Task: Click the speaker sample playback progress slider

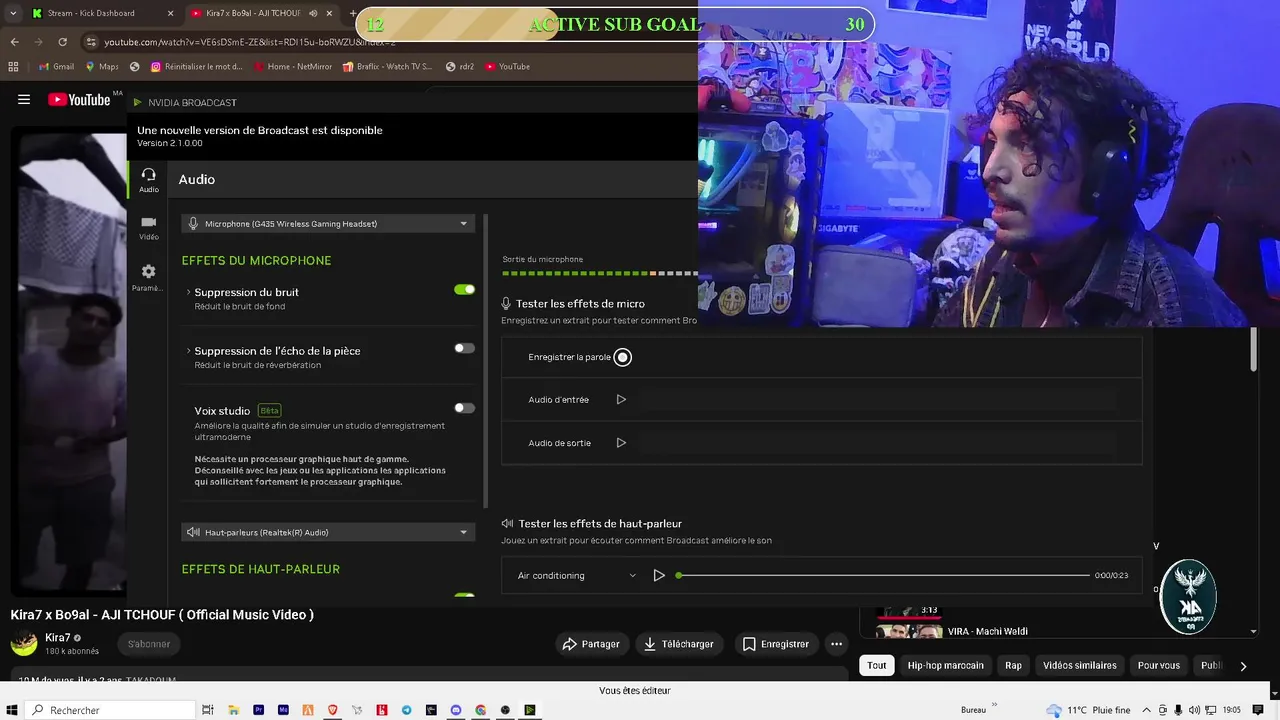Action: click(x=884, y=575)
